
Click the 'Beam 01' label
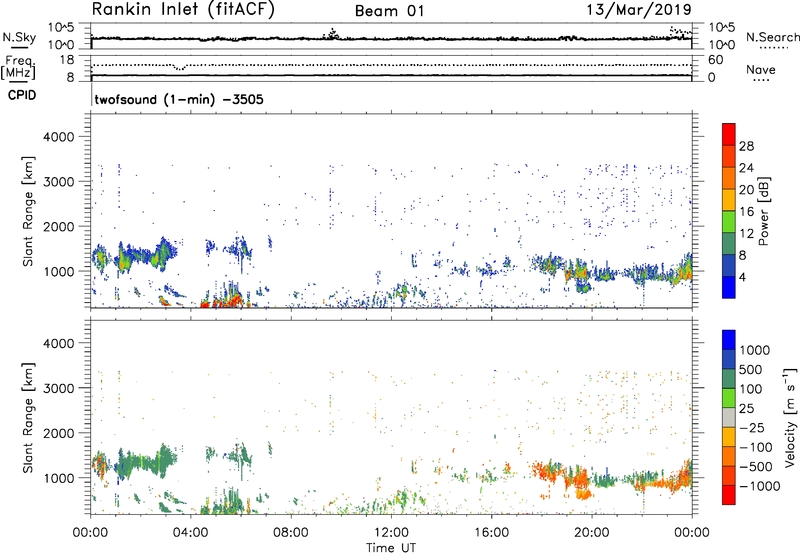point(390,11)
